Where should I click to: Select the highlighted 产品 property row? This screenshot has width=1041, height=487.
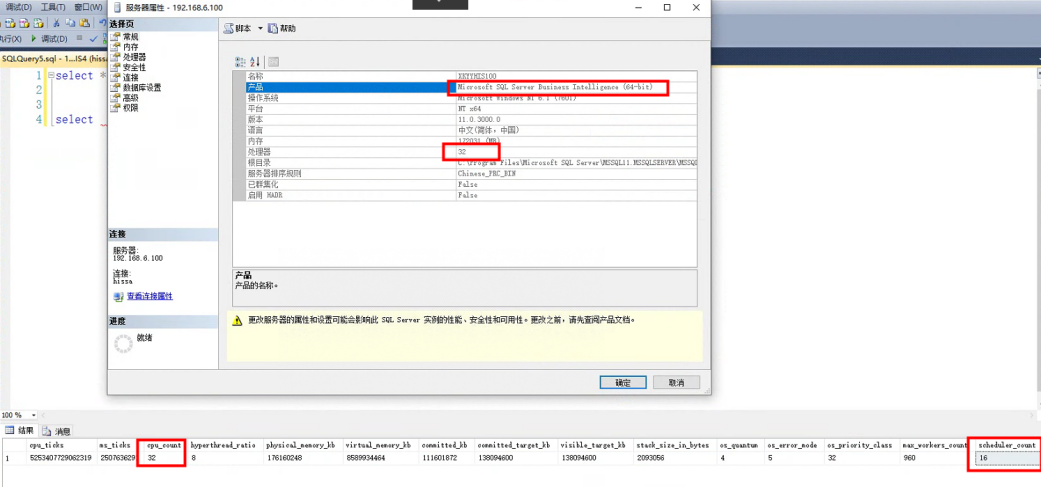(471, 87)
